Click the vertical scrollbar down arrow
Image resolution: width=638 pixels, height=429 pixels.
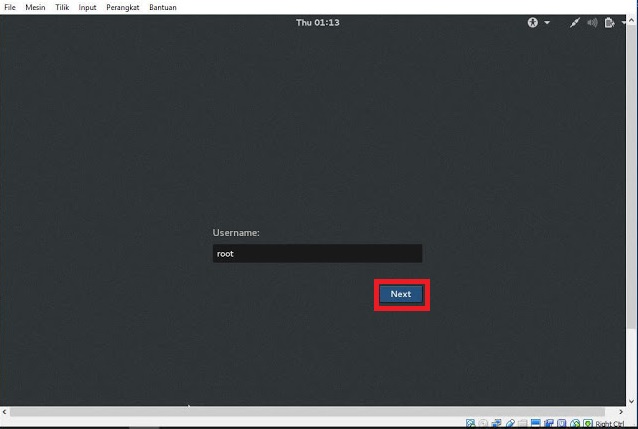point(631,401)
